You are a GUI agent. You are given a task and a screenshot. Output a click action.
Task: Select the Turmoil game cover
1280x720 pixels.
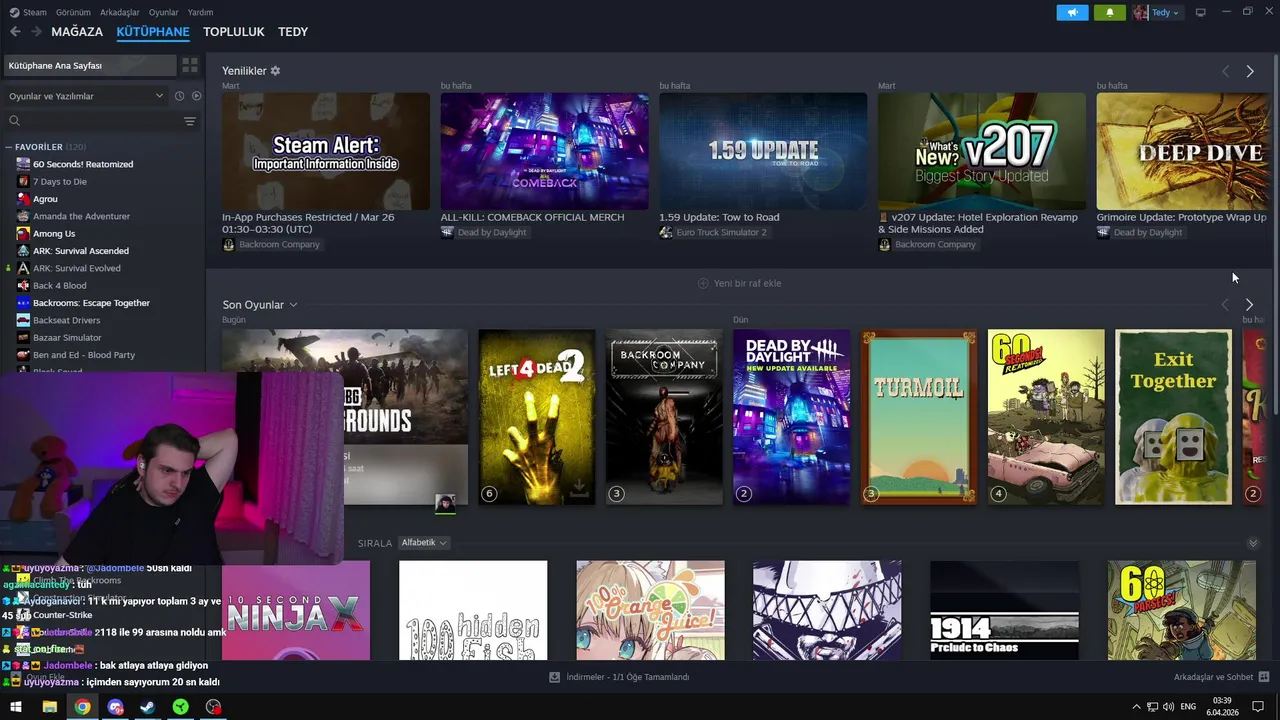click(x=919, y=417)
